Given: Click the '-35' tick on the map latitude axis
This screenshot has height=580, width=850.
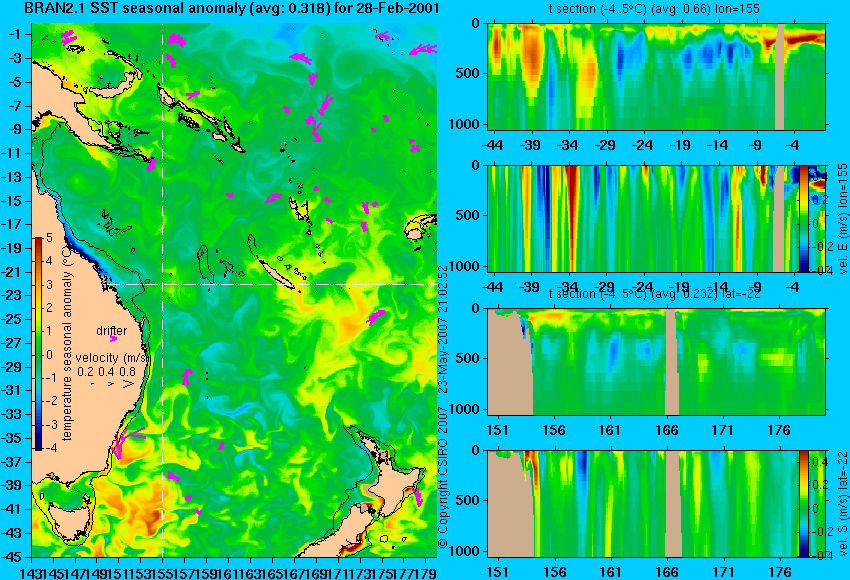Looking at the screenshot, I should 11,438.
